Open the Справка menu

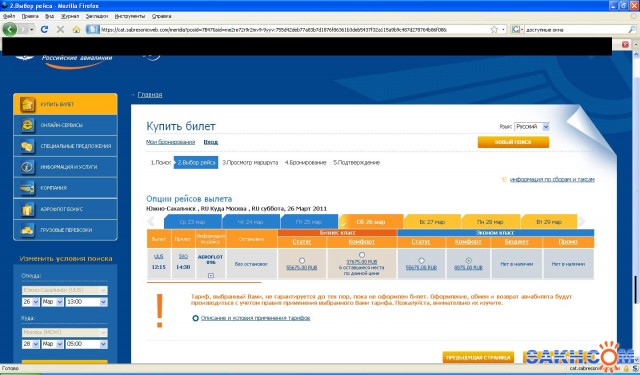(162, 16)
